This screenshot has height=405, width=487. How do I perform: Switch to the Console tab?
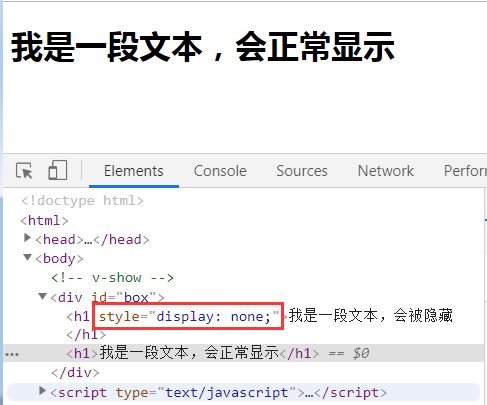click(220, 171)
